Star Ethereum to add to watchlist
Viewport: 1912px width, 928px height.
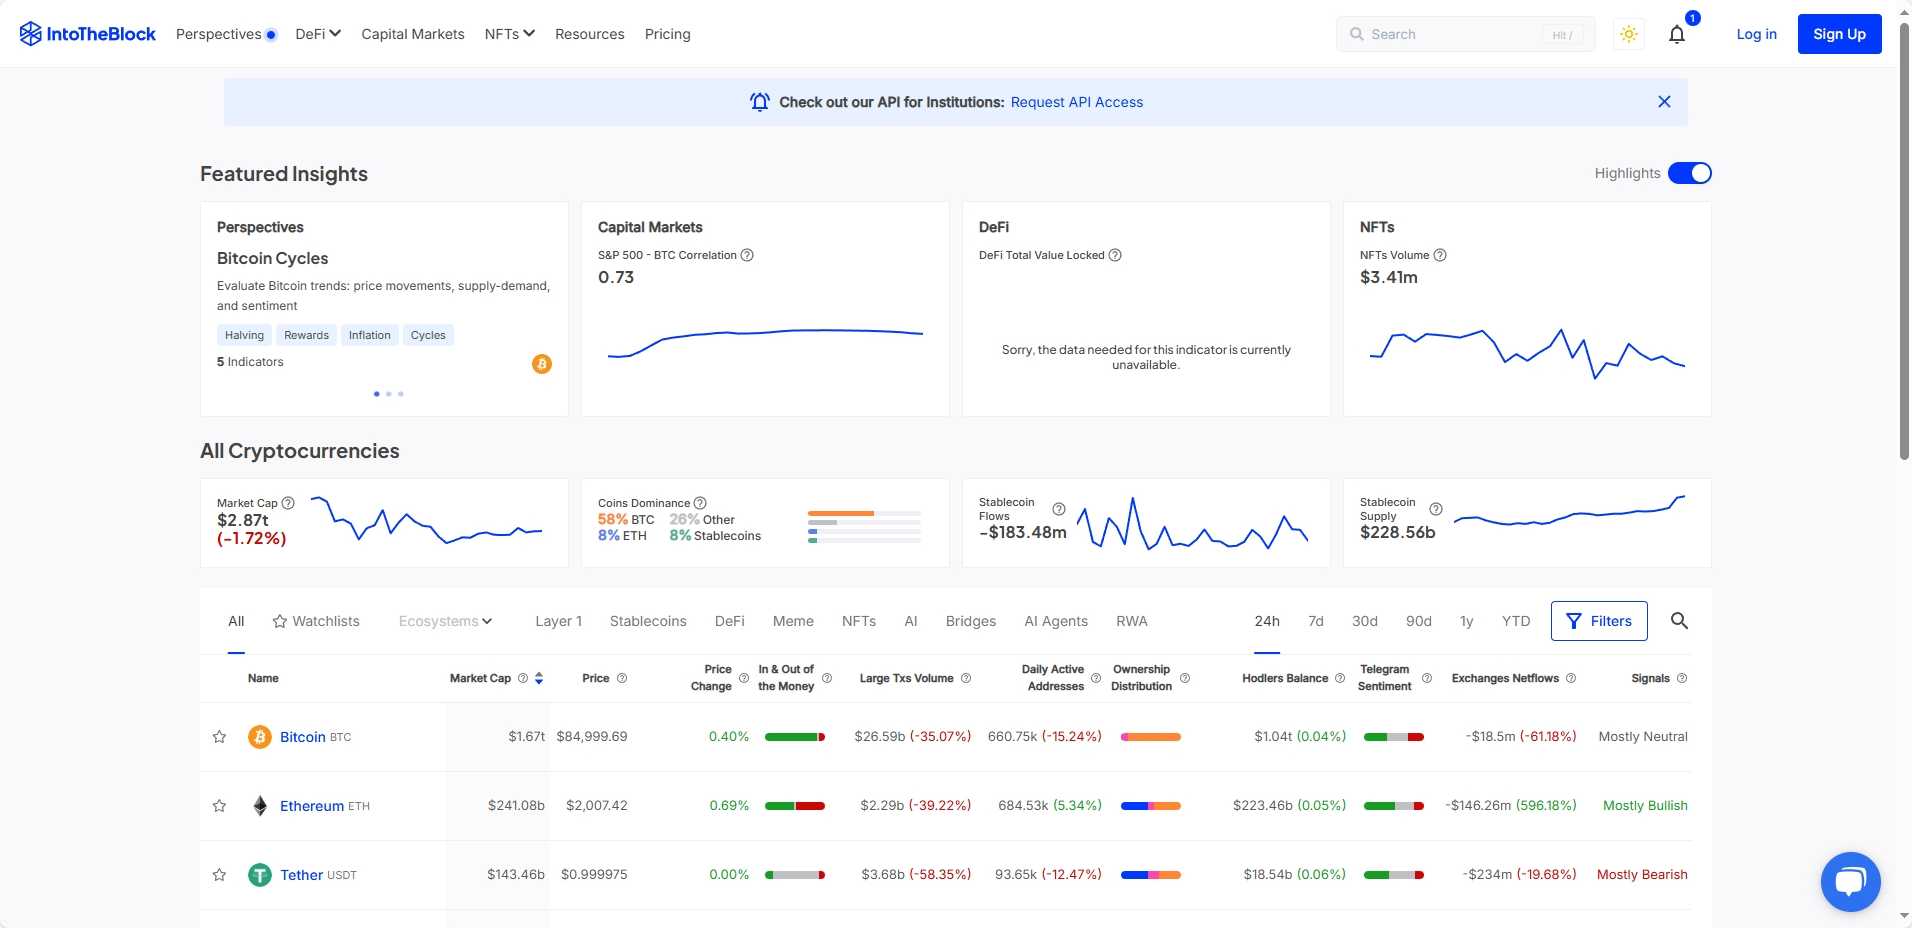click(x=219, y=806)
